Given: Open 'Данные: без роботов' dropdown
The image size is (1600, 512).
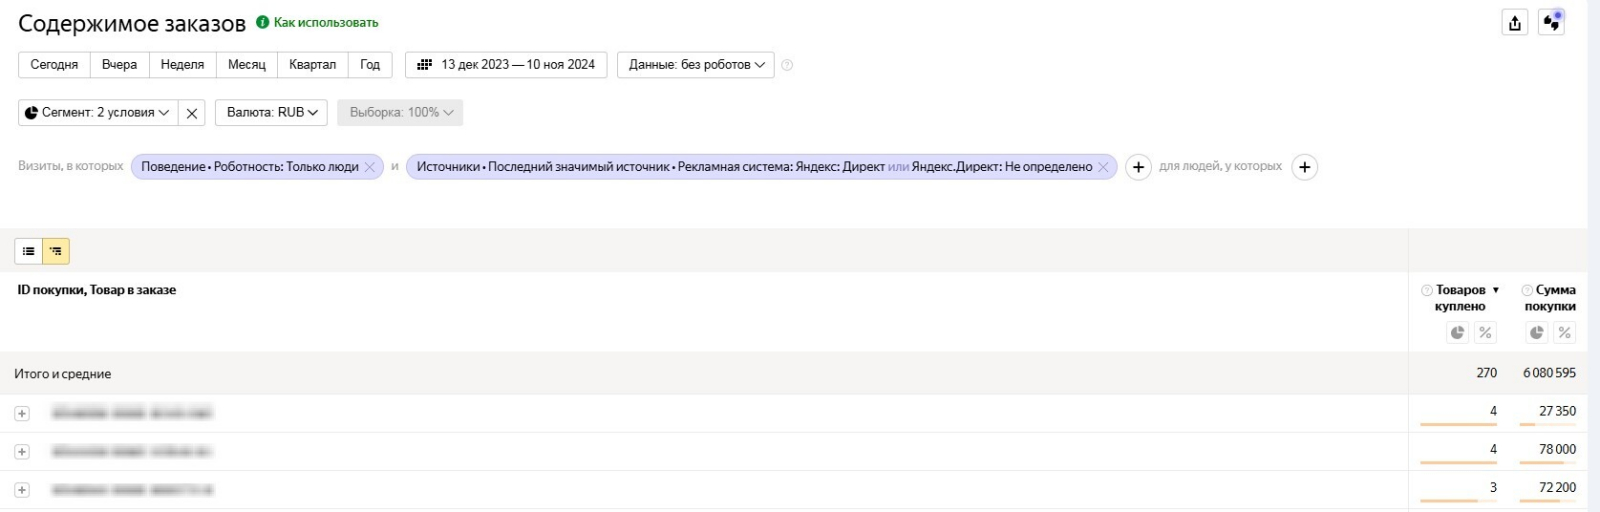Looking at the screenshot, I should (696, 65).
